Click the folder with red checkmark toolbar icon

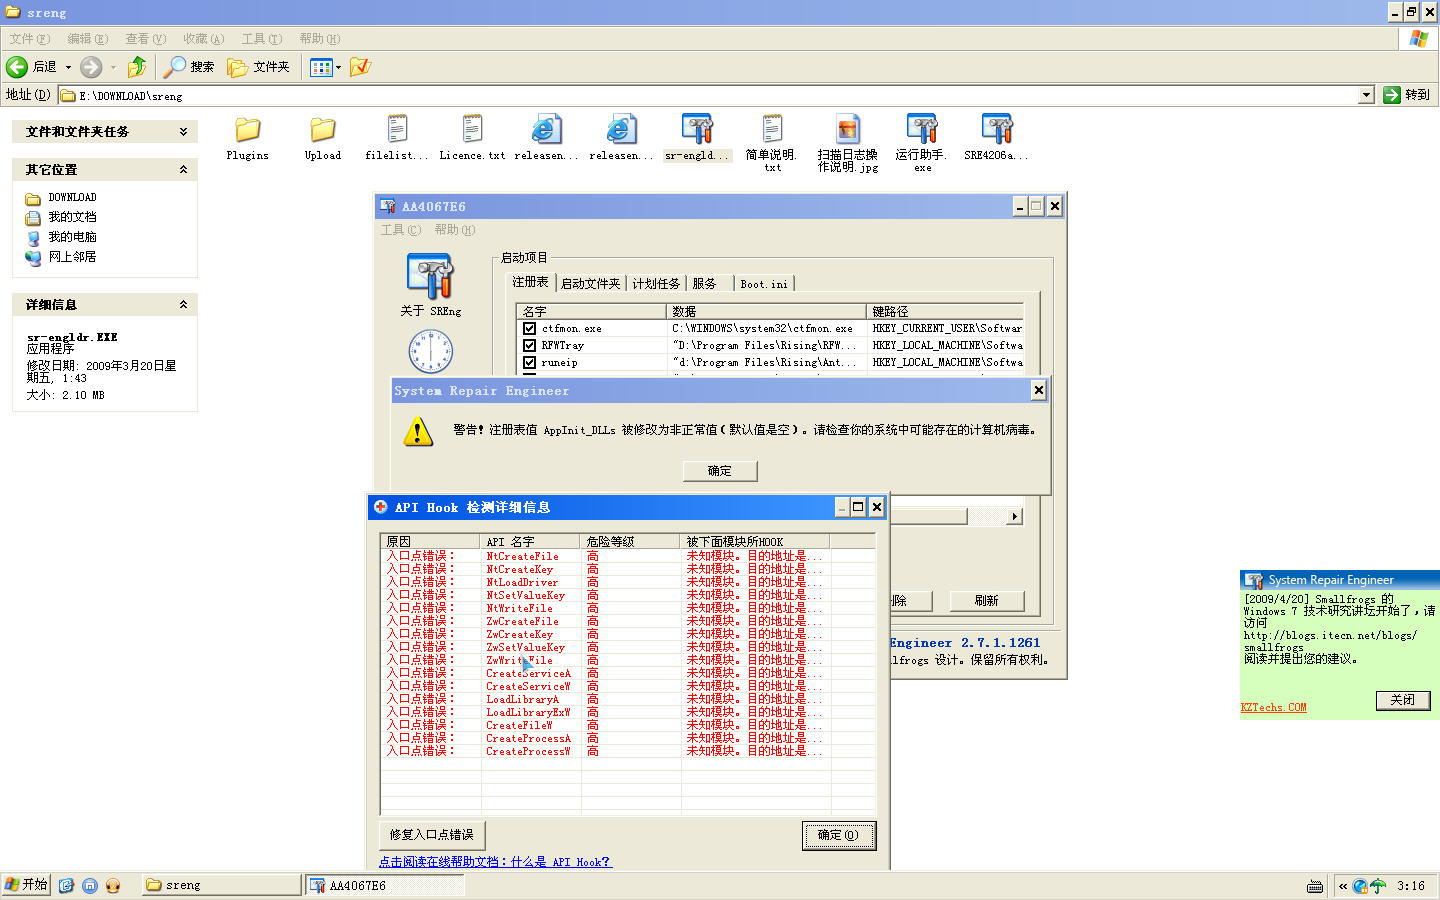coord(360,67)
